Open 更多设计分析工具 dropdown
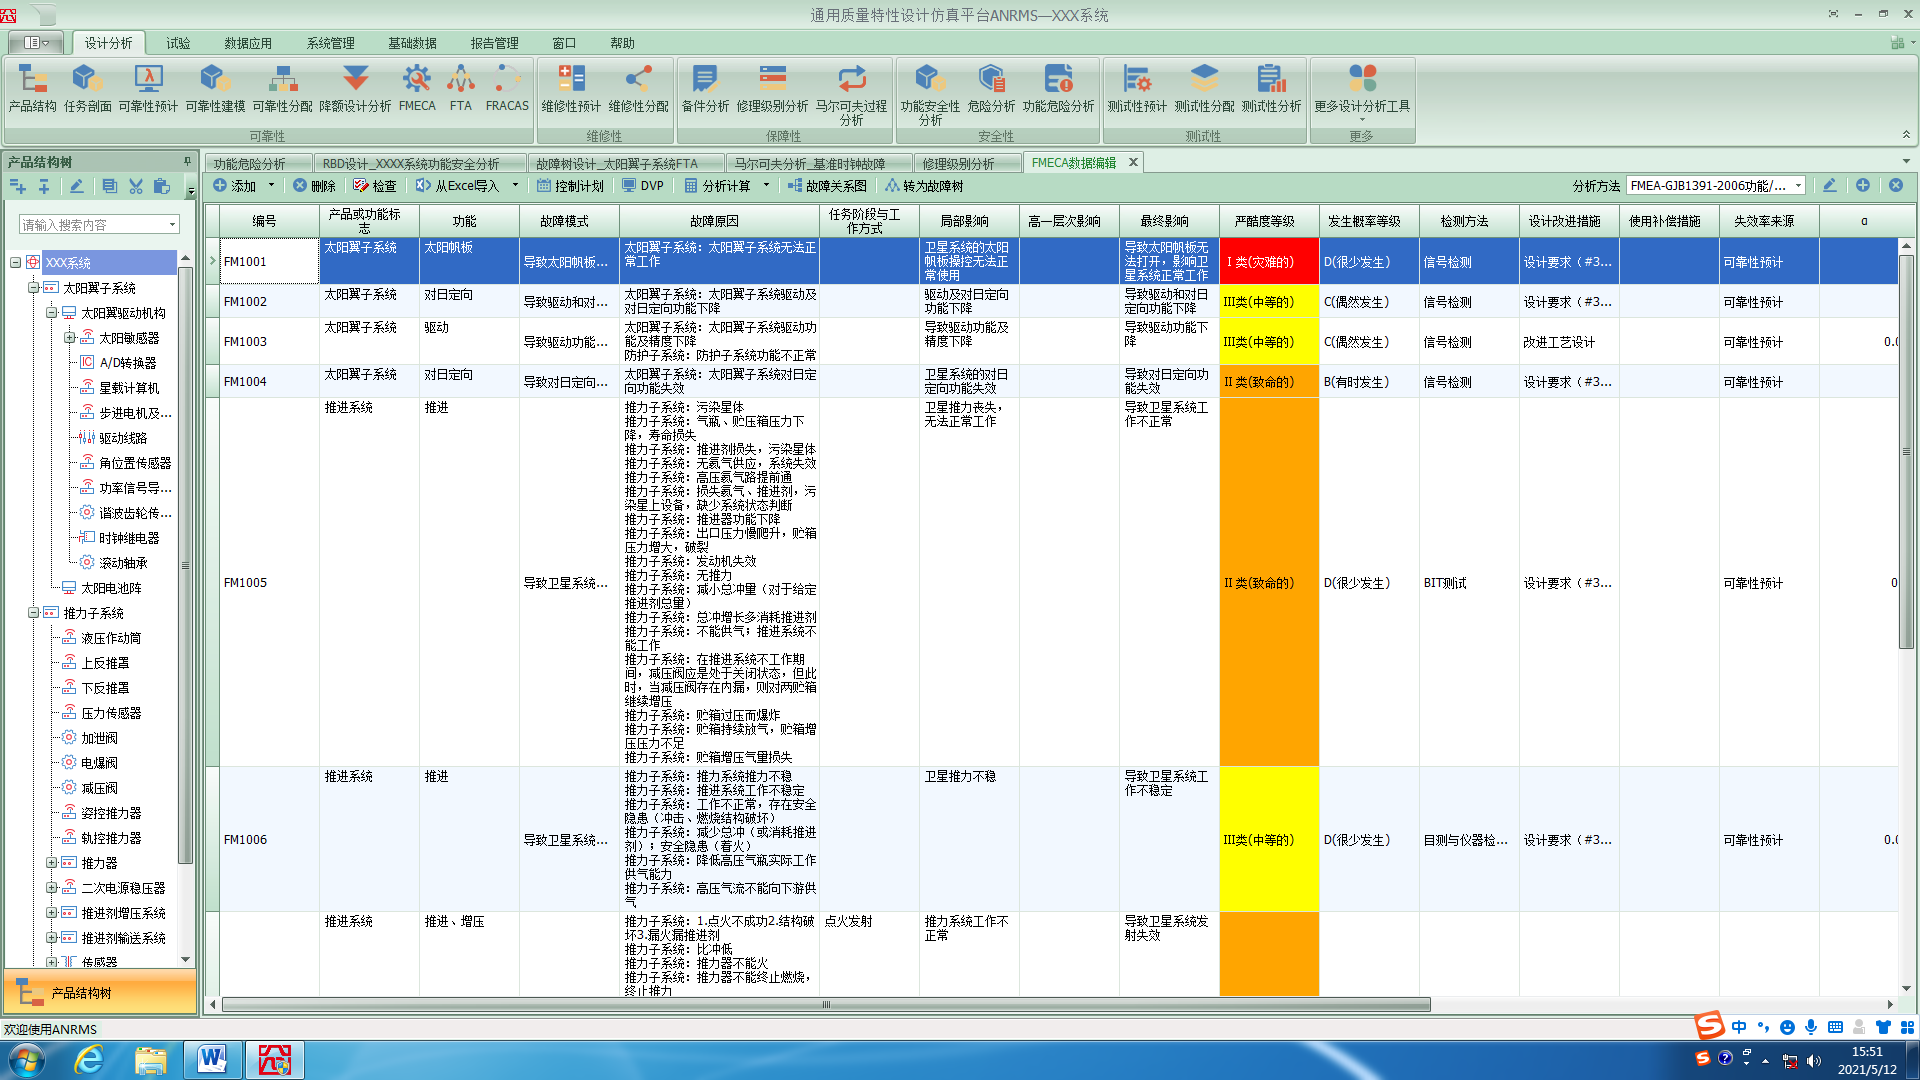 pos(1362,93)
